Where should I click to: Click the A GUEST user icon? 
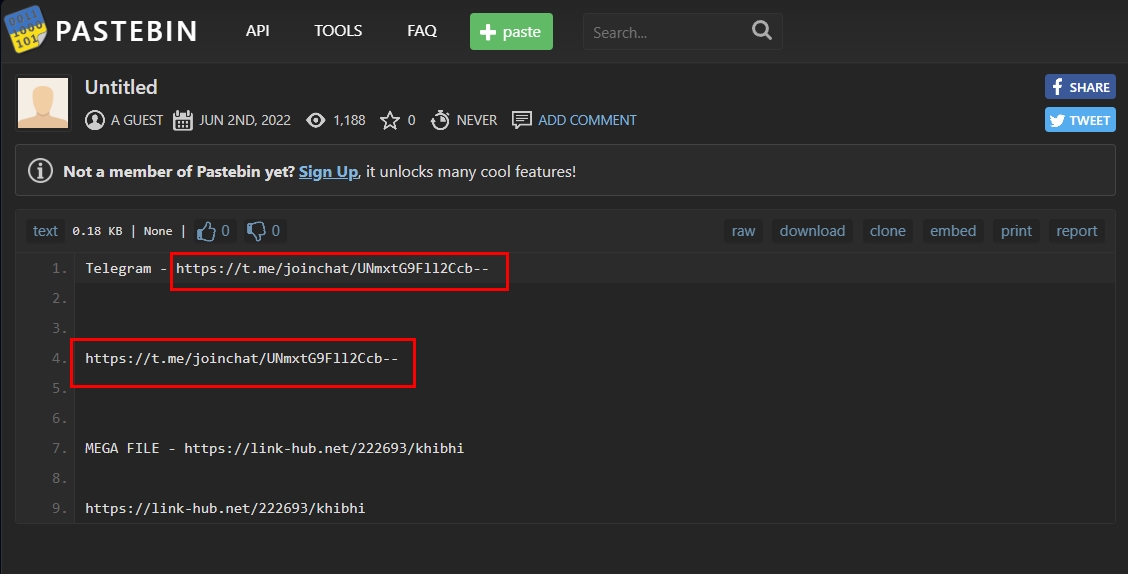(95, 120)
